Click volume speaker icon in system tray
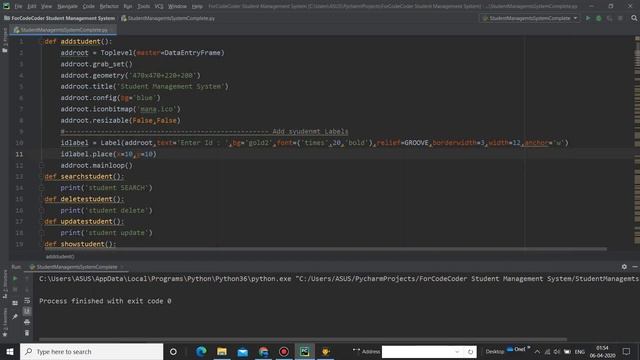Viewport: 640px width, 360px height. point(557,352)
